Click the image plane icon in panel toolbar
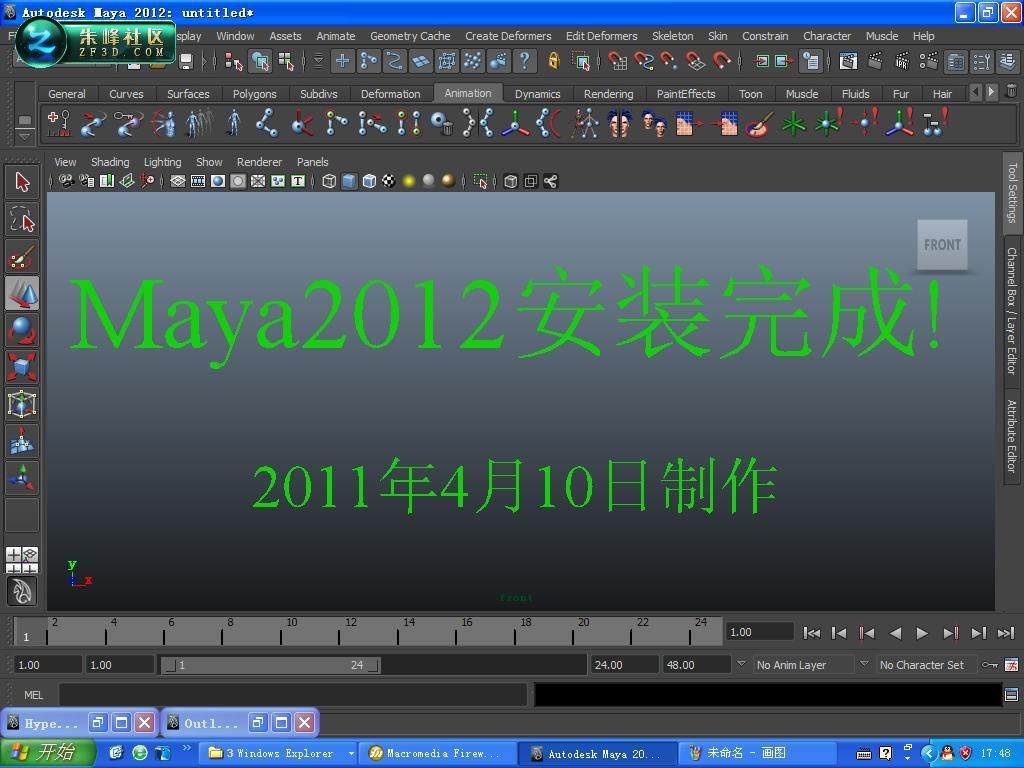 [x=127, y=181]
